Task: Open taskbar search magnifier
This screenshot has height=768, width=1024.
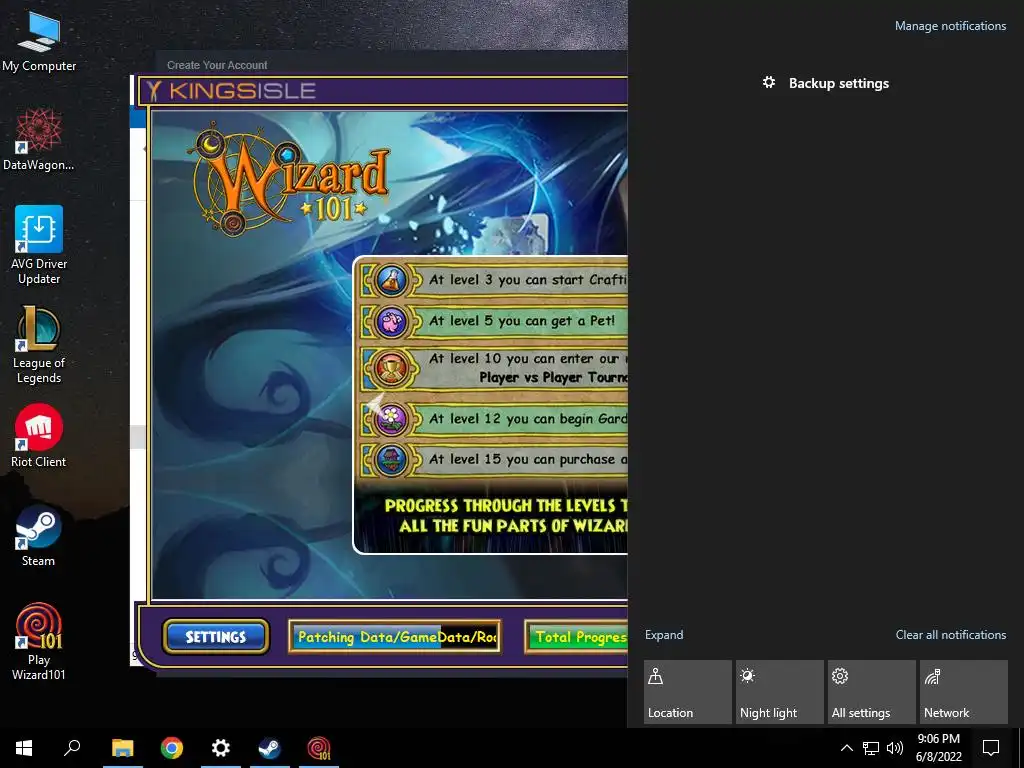Action: (x=72, y=748)
